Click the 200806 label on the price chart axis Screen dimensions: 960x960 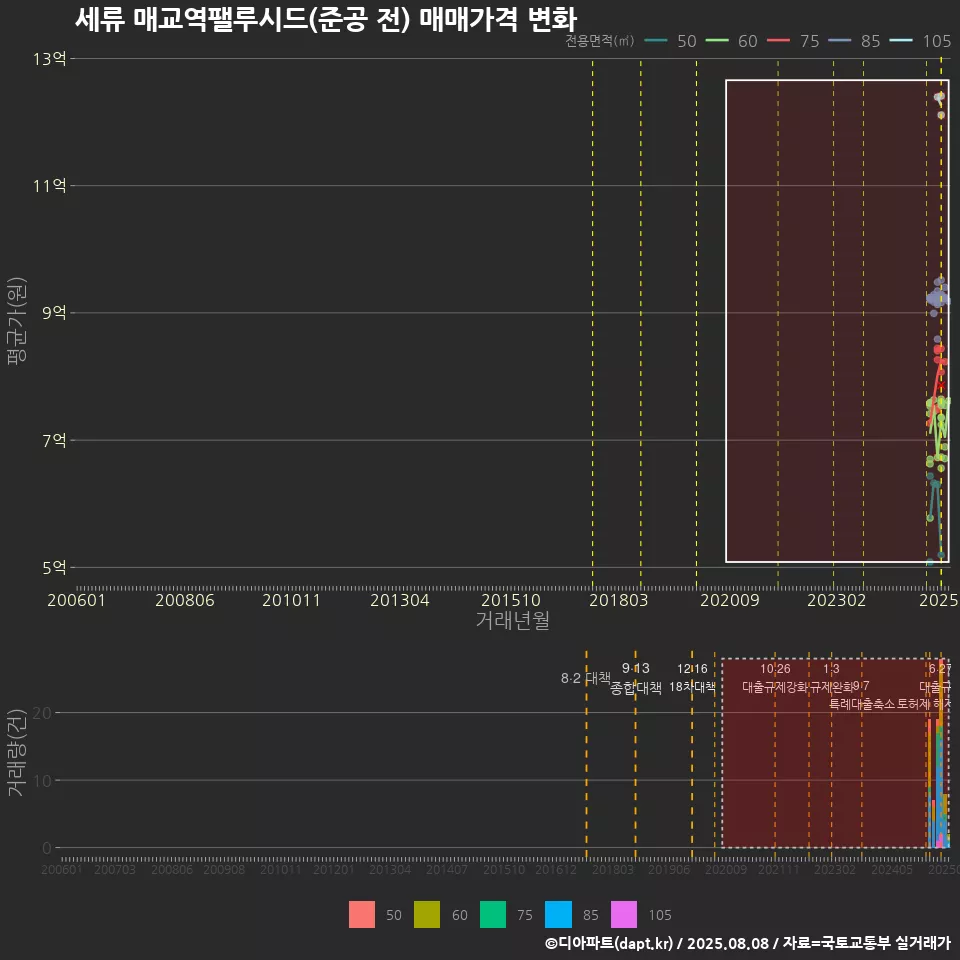(x=185, y=600)
